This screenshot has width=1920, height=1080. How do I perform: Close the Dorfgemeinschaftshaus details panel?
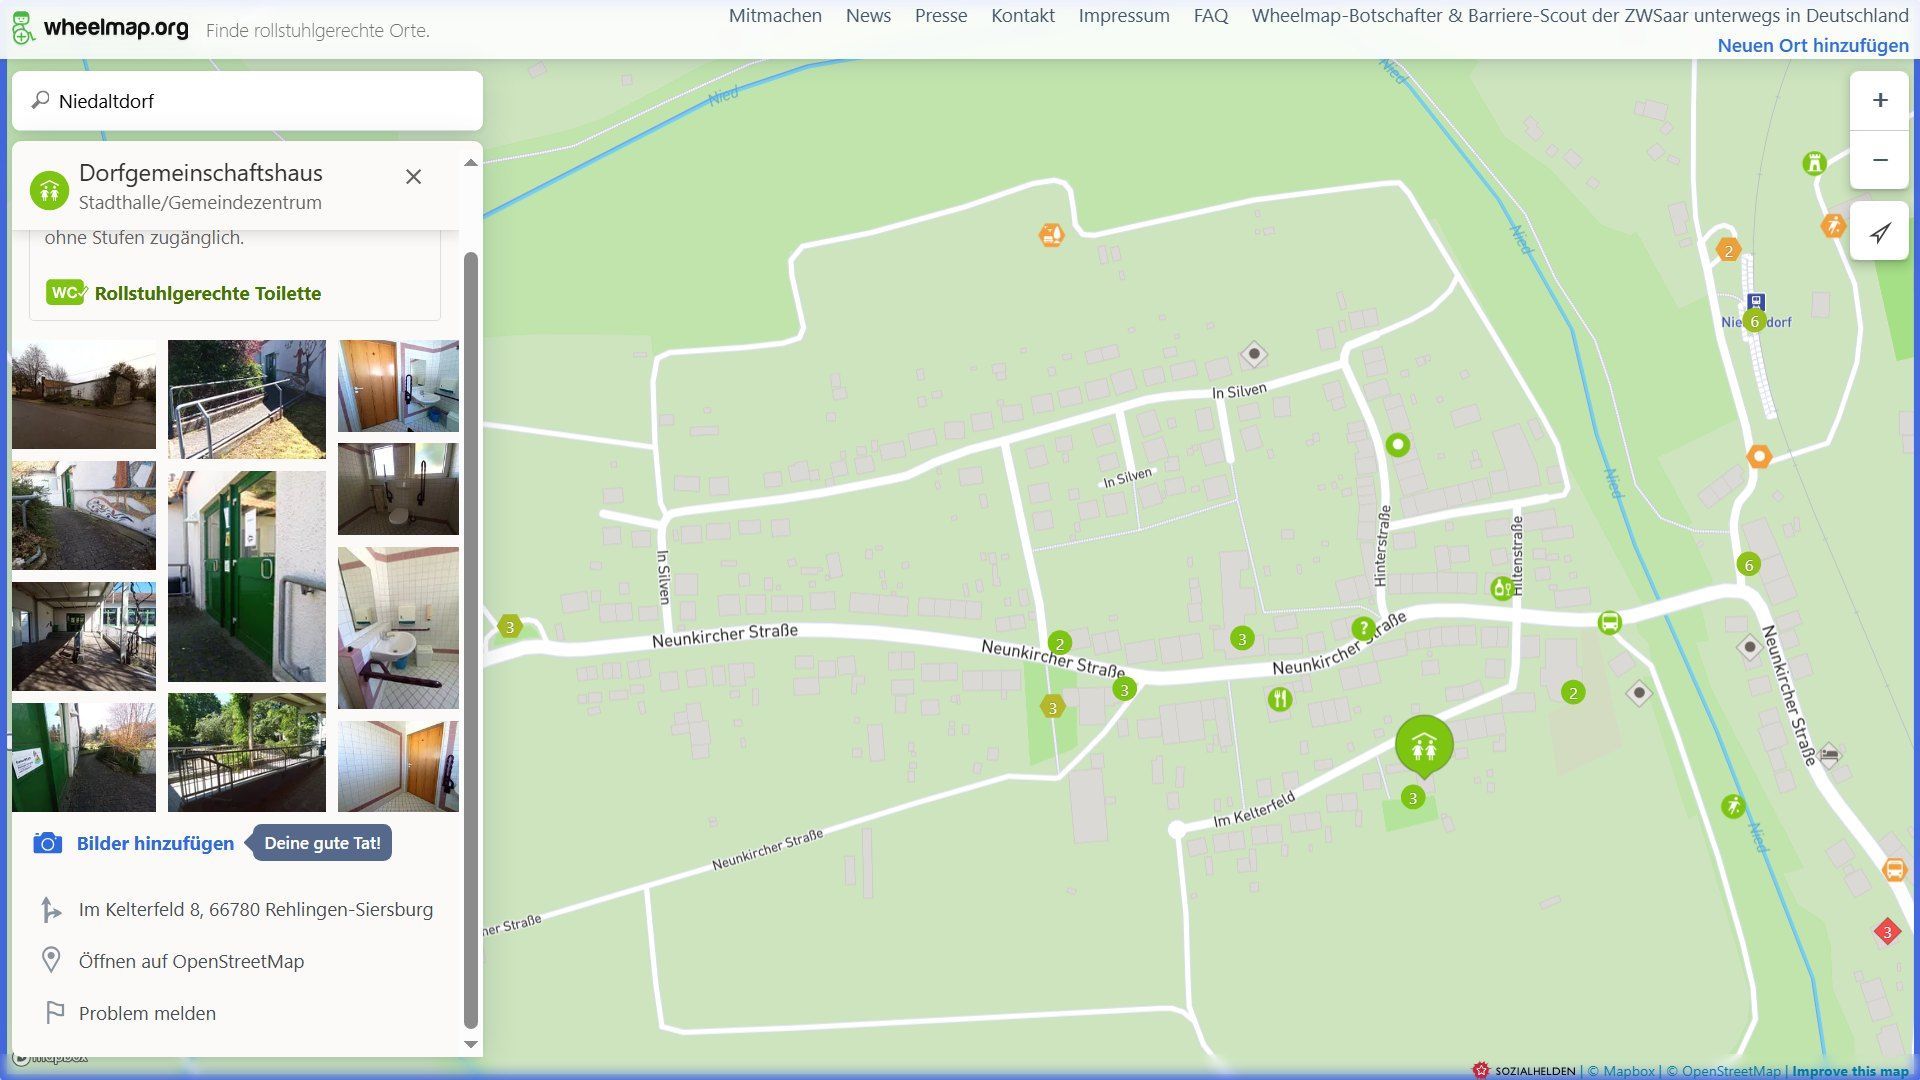tap(413, 177)
